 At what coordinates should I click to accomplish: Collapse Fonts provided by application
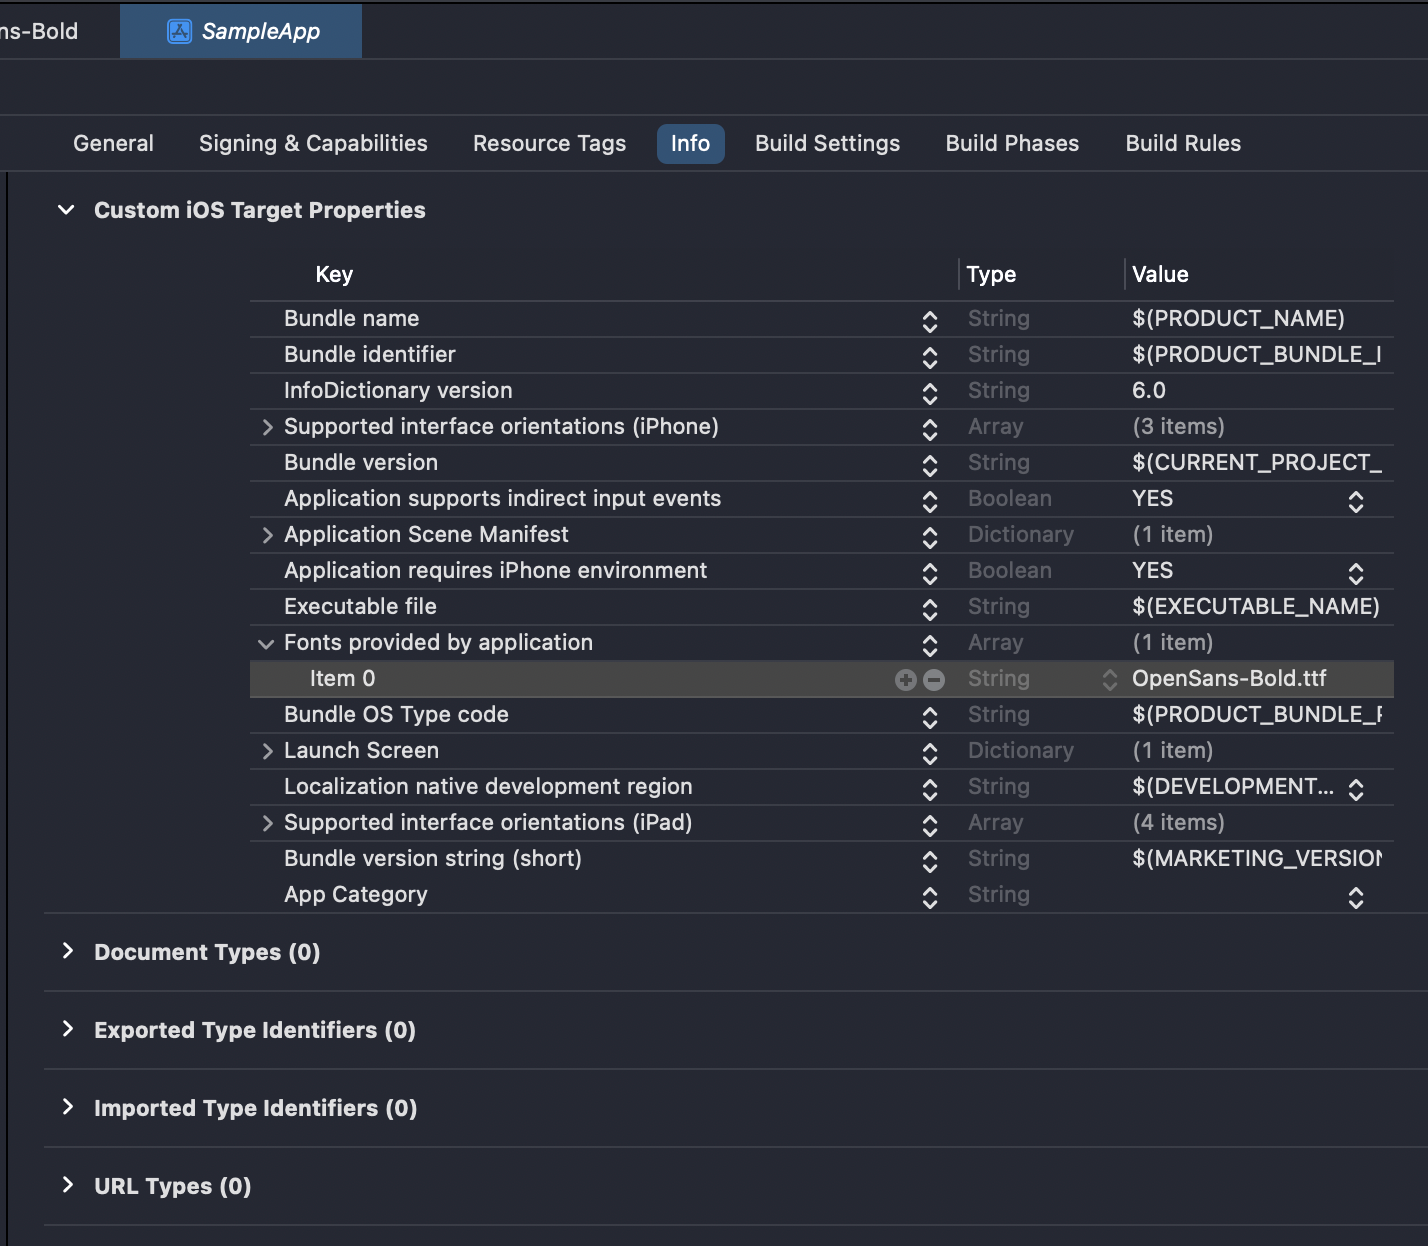click(265, 643)
